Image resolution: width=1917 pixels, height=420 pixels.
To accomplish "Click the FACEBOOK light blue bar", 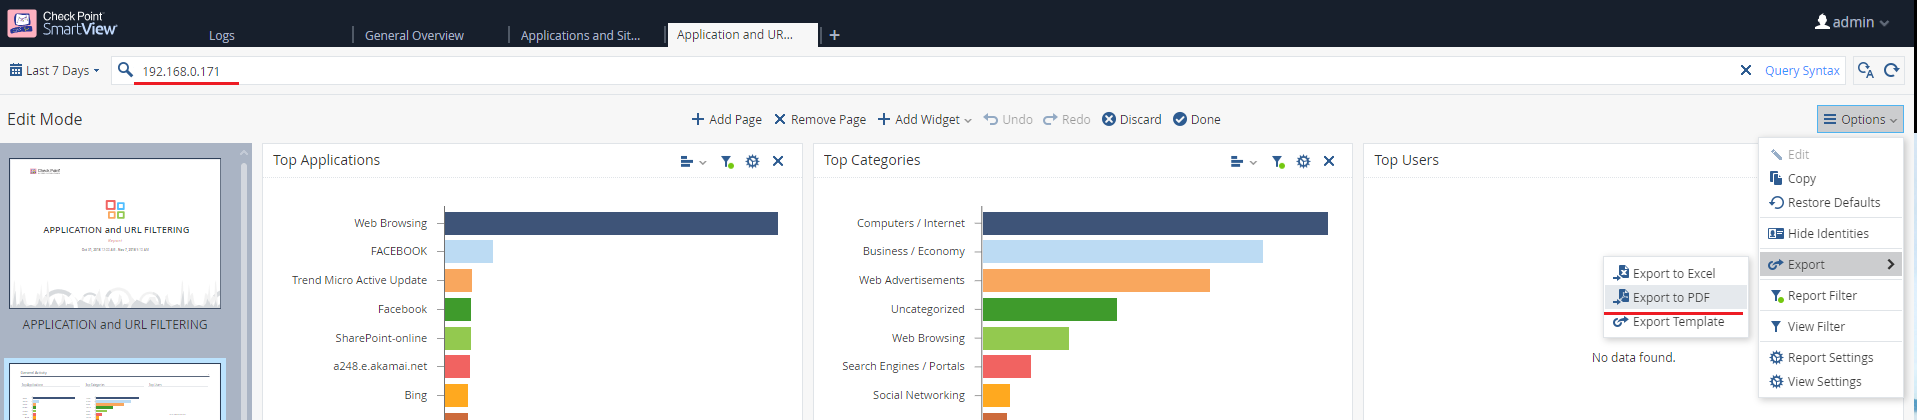I will (469, 251).
